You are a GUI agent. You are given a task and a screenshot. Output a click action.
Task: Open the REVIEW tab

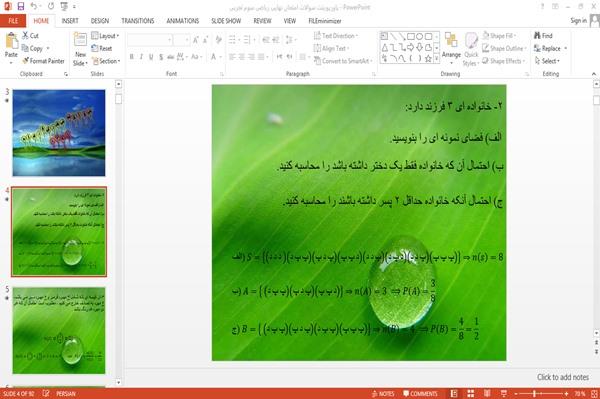(262, 21)
